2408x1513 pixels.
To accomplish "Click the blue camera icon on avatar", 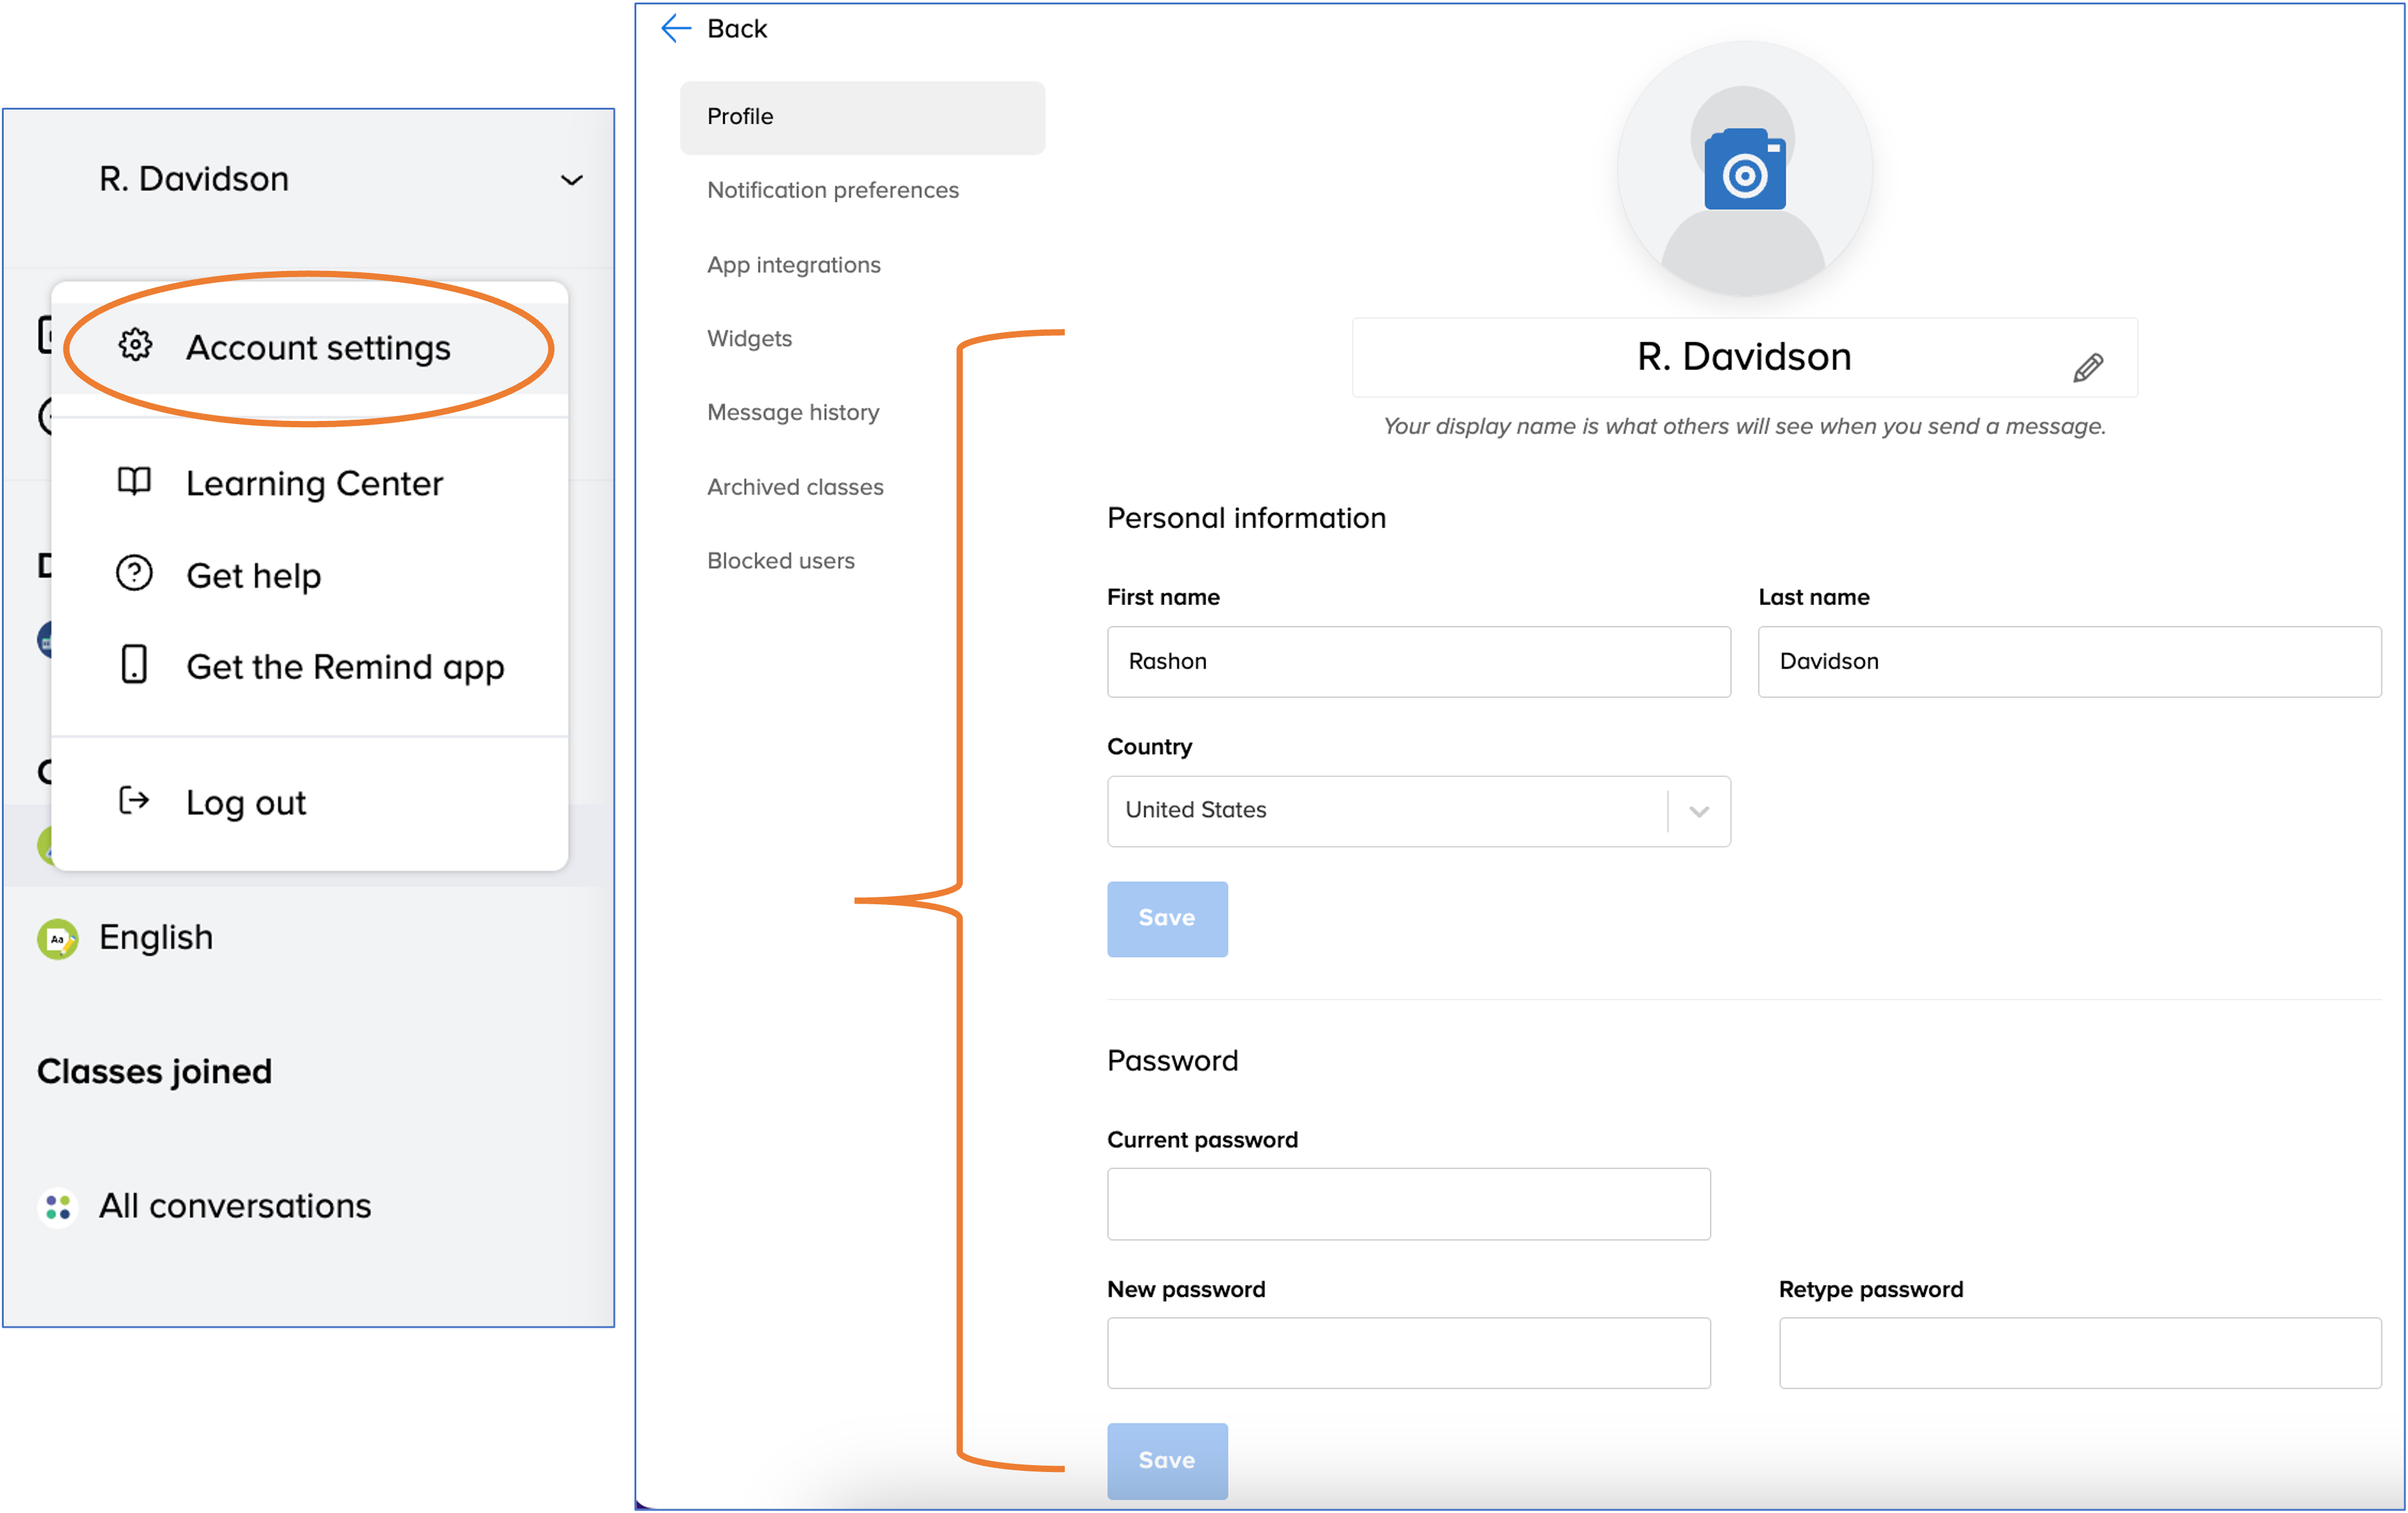I will pyautogui.click(x=1744, y=170).
